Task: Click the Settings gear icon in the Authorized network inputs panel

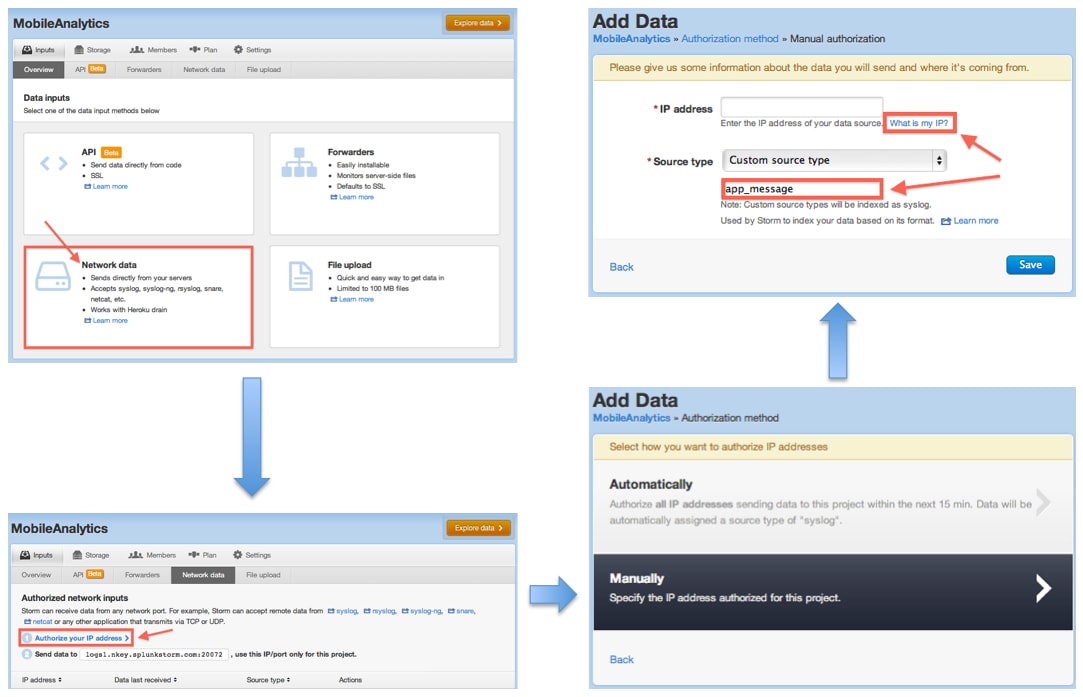Action: pos(238,555)
